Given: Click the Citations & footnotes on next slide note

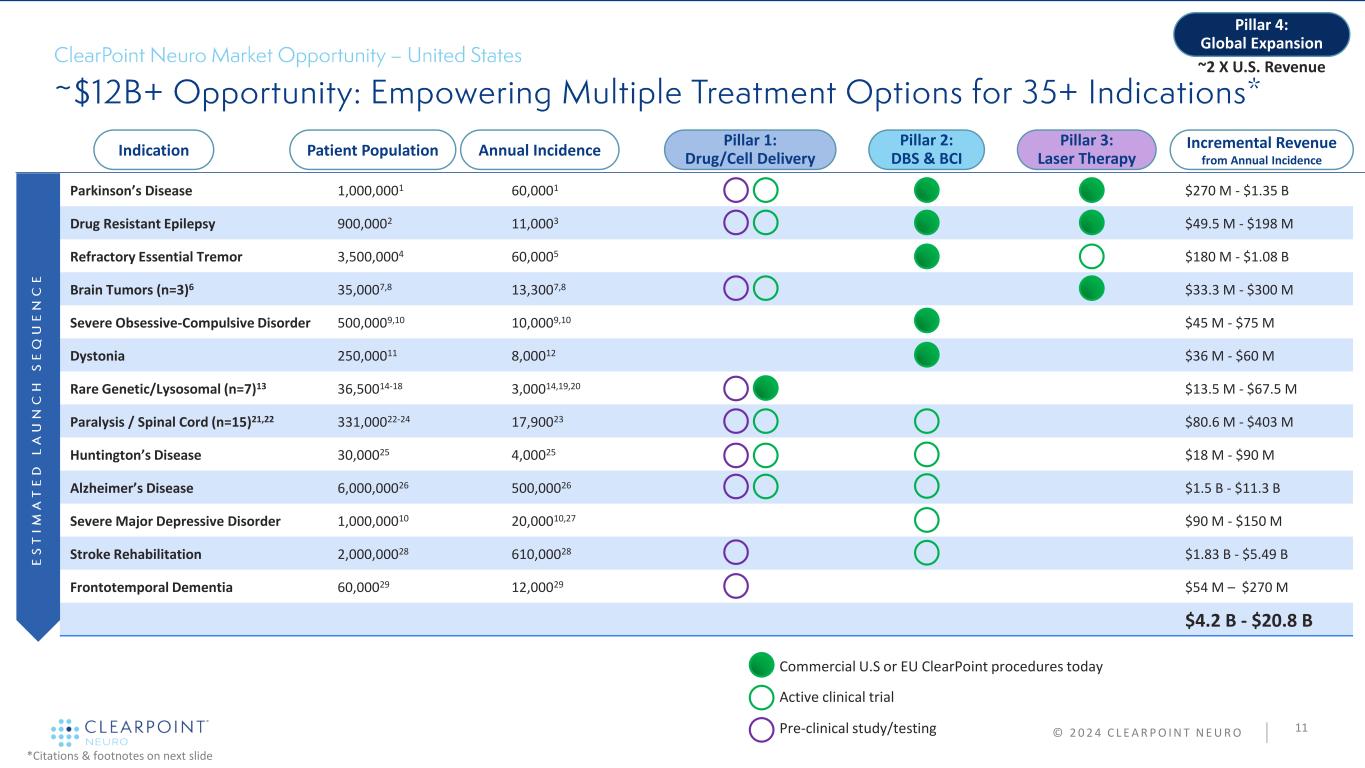Looking at the screenshot, I should [107, 756].
